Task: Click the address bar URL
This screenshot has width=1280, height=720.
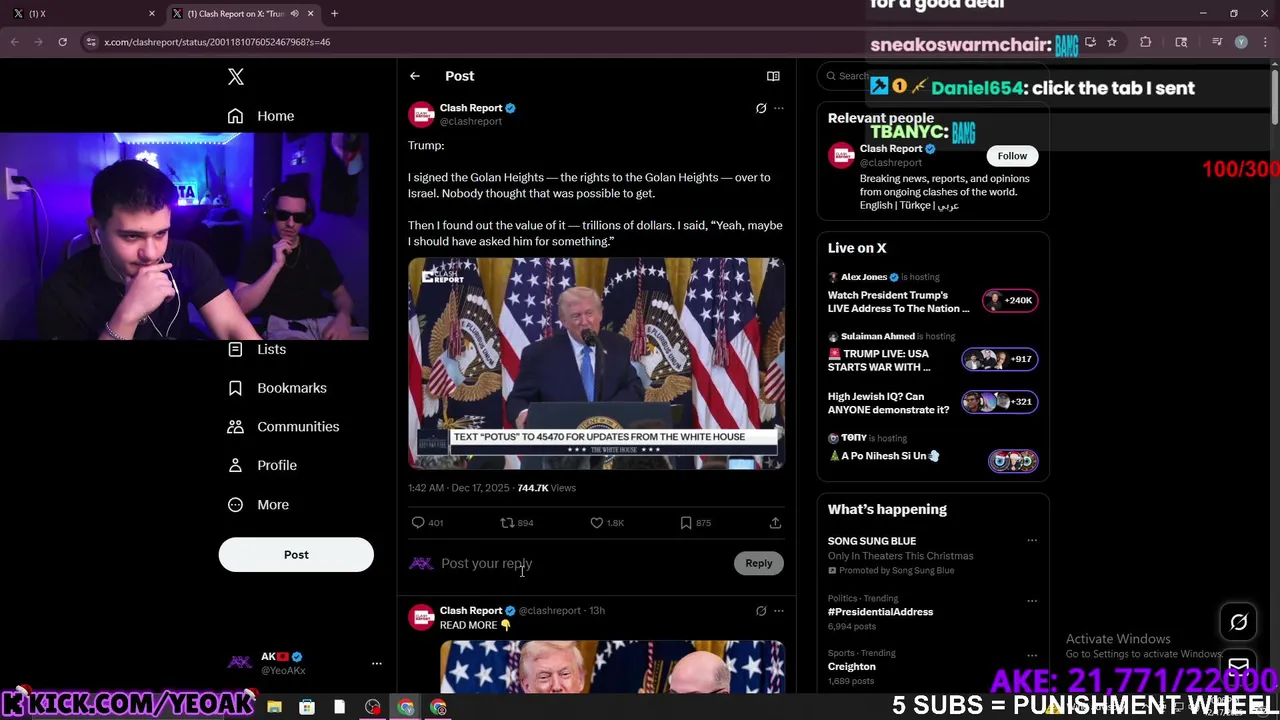Action: [217, 42]
